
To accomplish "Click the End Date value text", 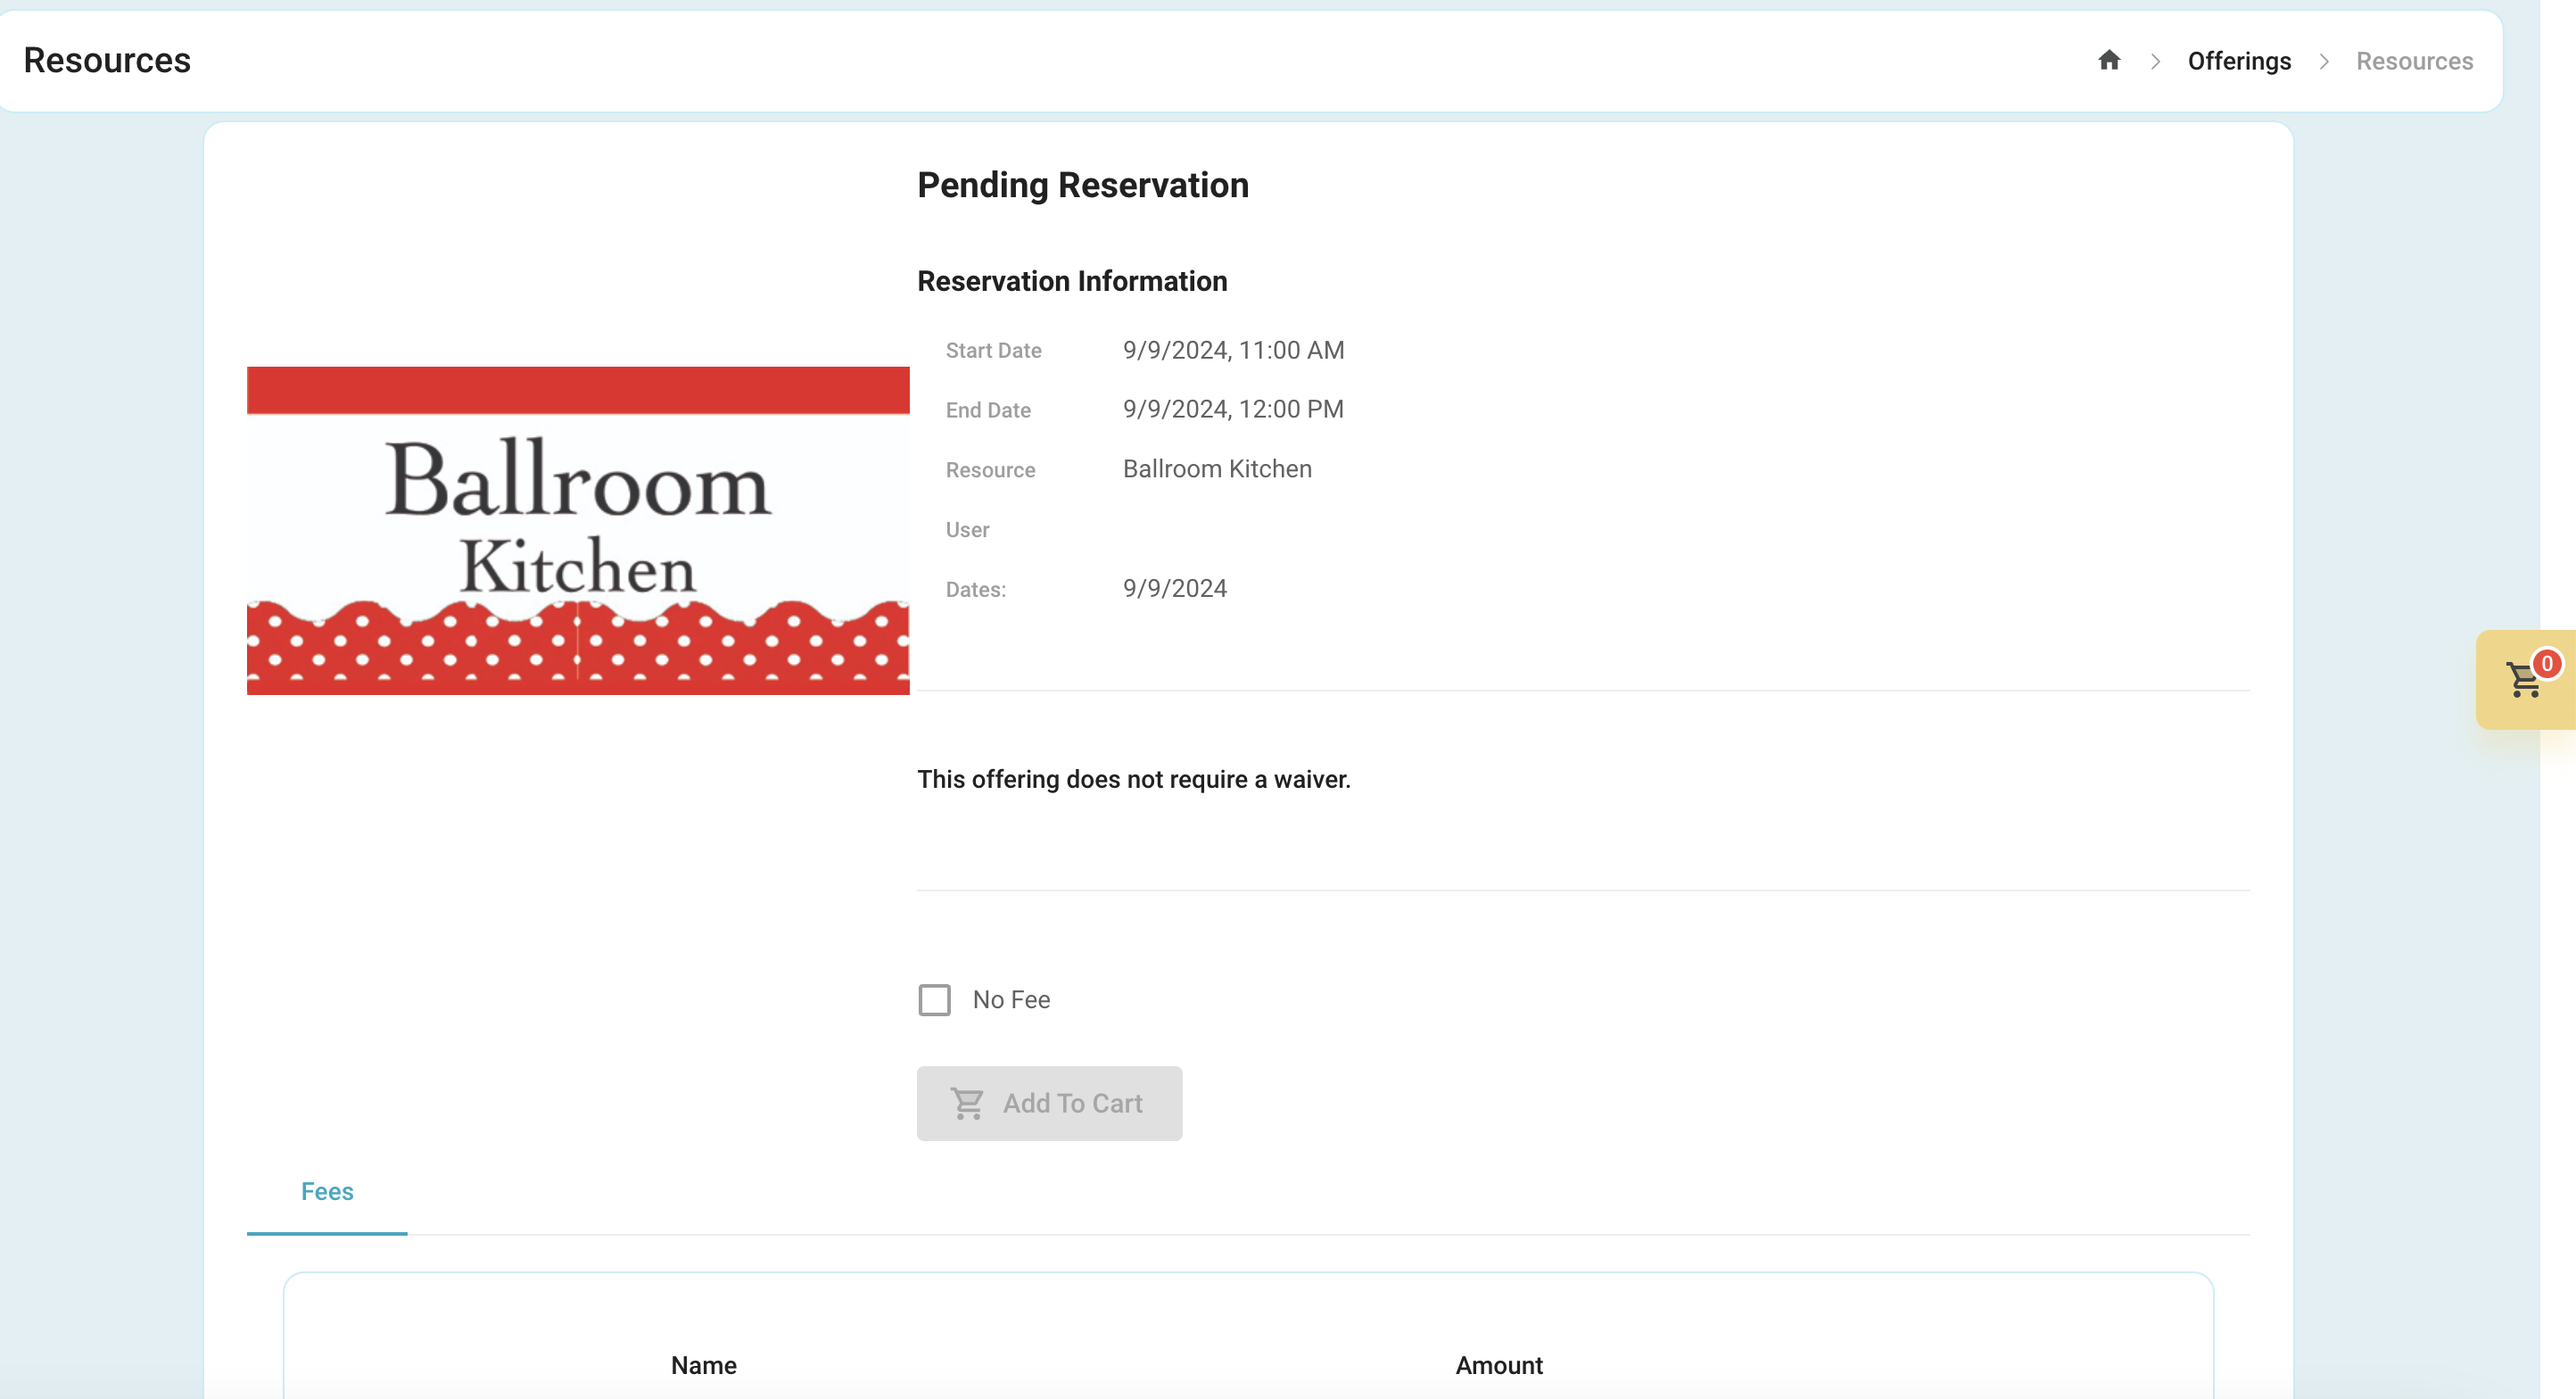I will click(x=1233, y=409).
